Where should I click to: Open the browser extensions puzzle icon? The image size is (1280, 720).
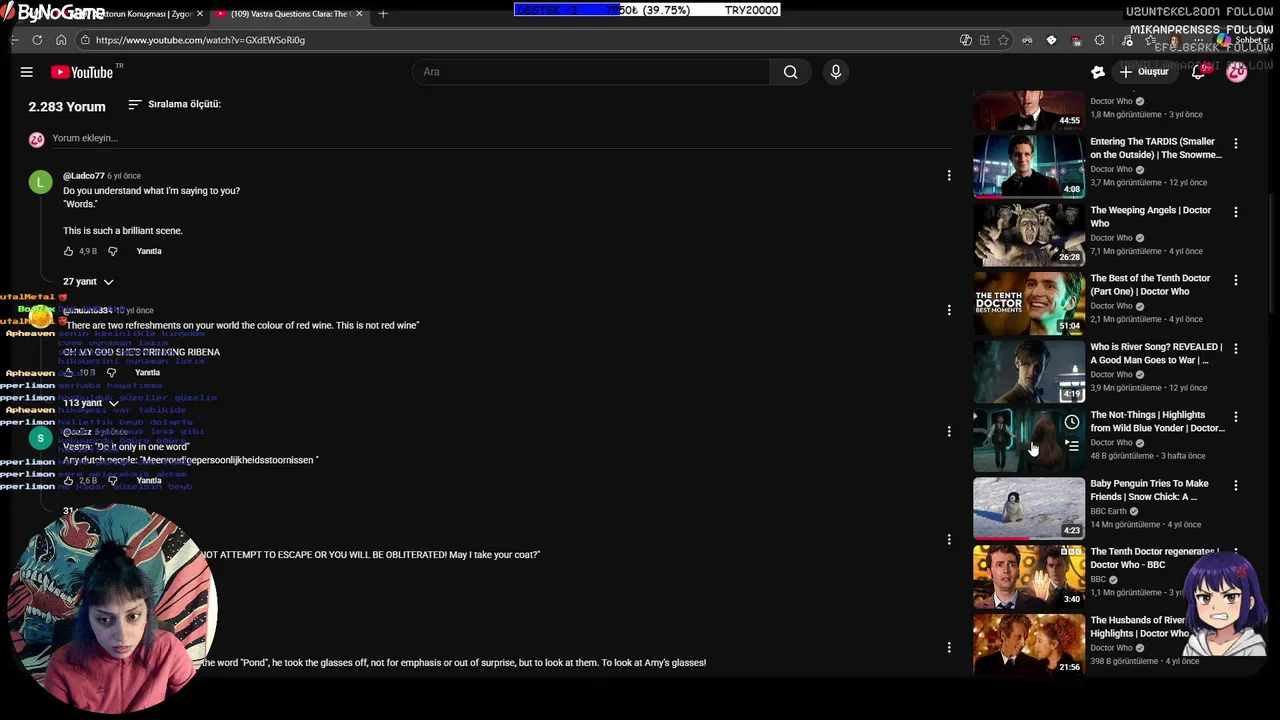[x=1100, y=40]
